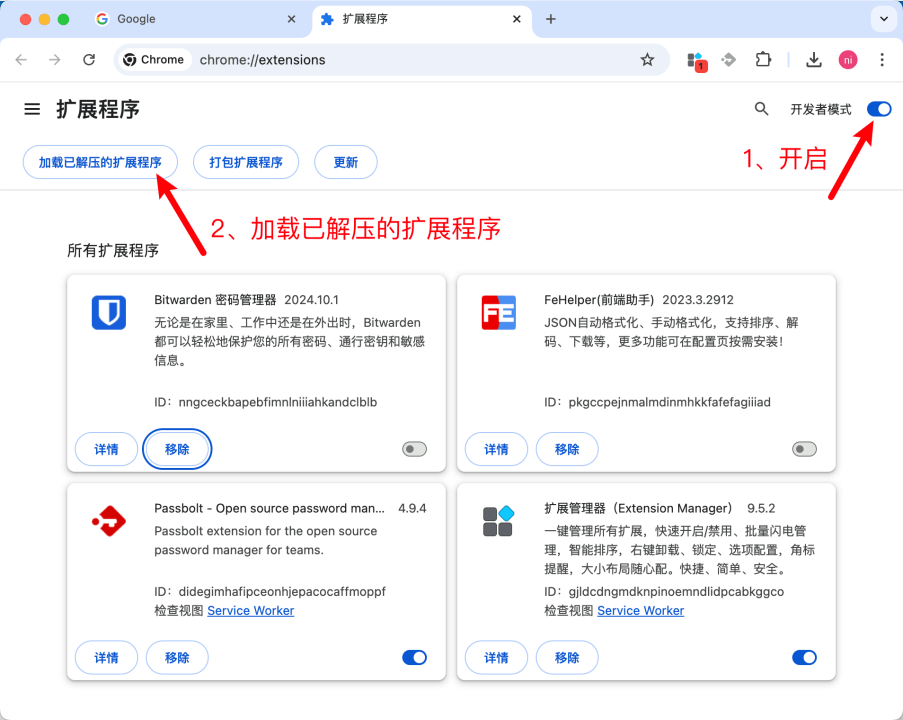Close the 扩展程序 tab
The height and width of the screenshot is (720, 903).
coord(517,19)
